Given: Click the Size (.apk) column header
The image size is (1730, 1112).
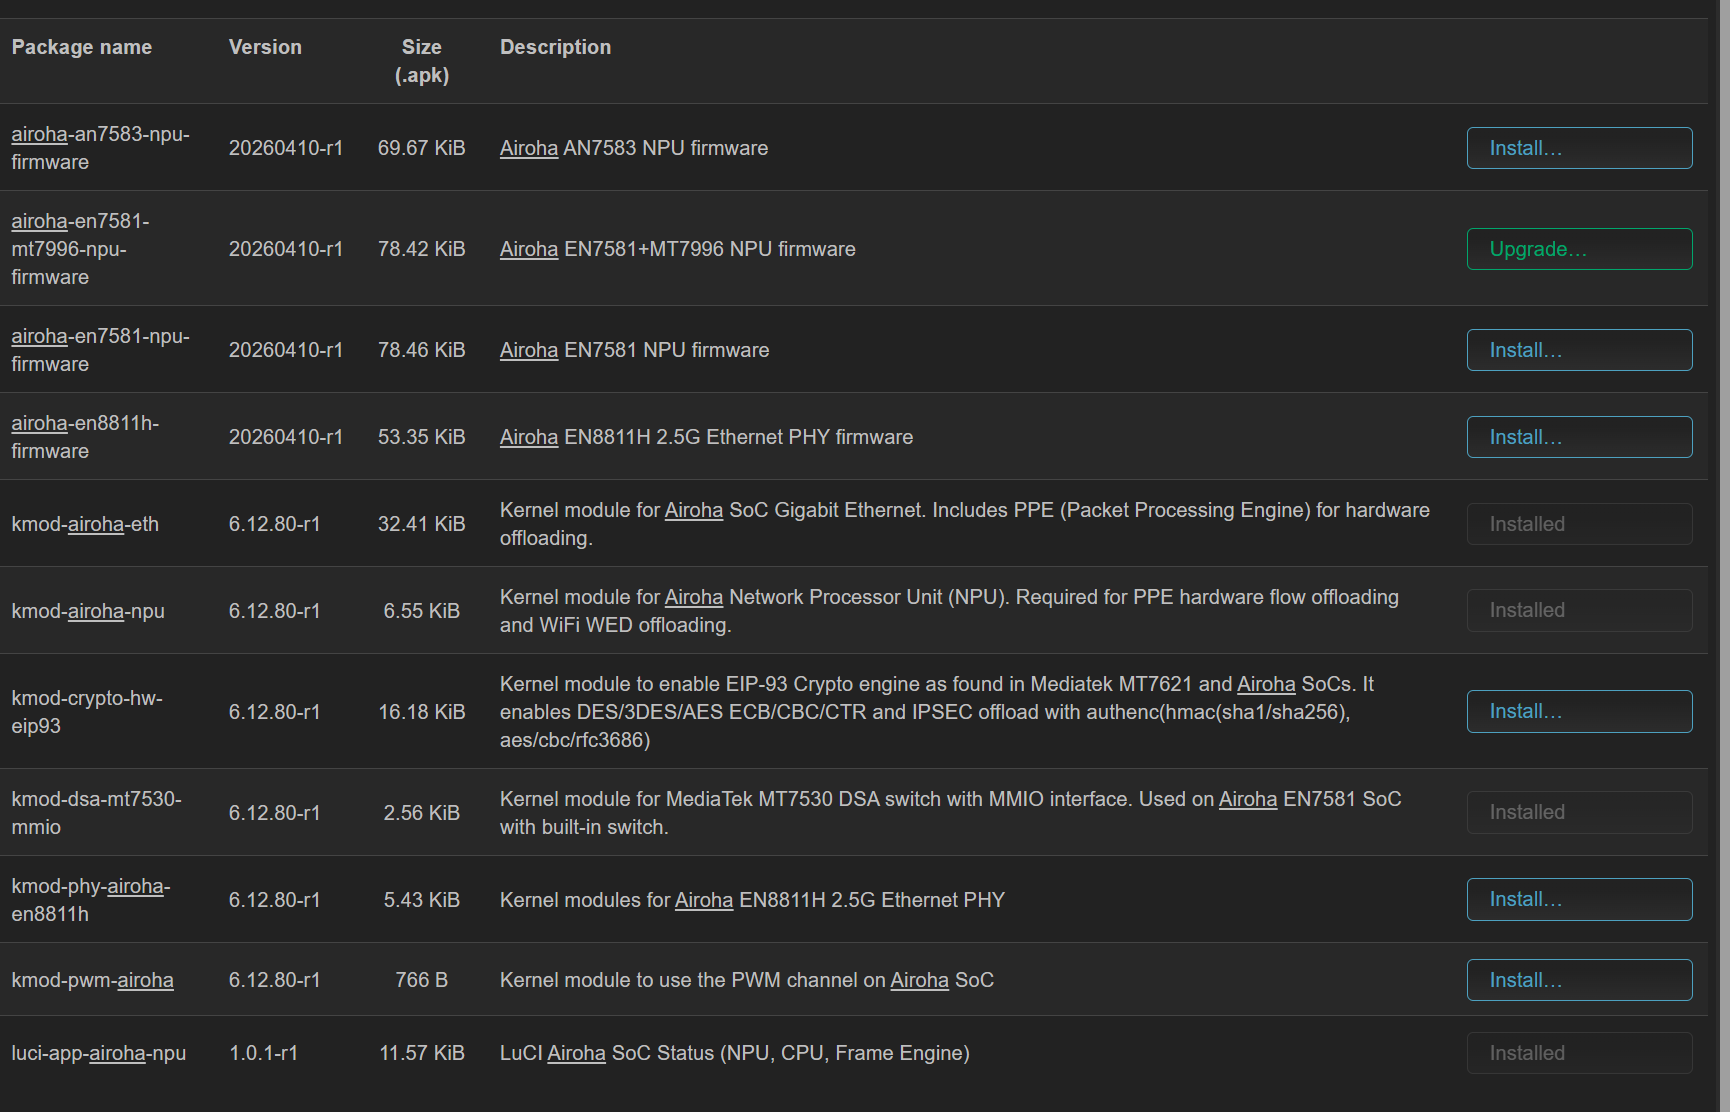Looking at the screenshot, I should point(421,61).
